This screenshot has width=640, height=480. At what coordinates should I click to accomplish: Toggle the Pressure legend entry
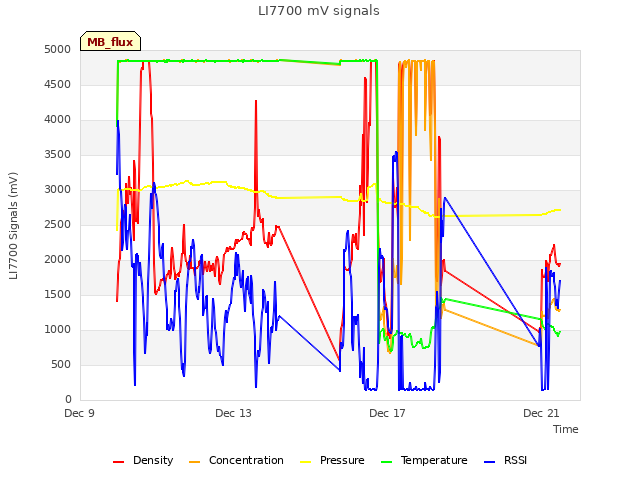point(332,460)
